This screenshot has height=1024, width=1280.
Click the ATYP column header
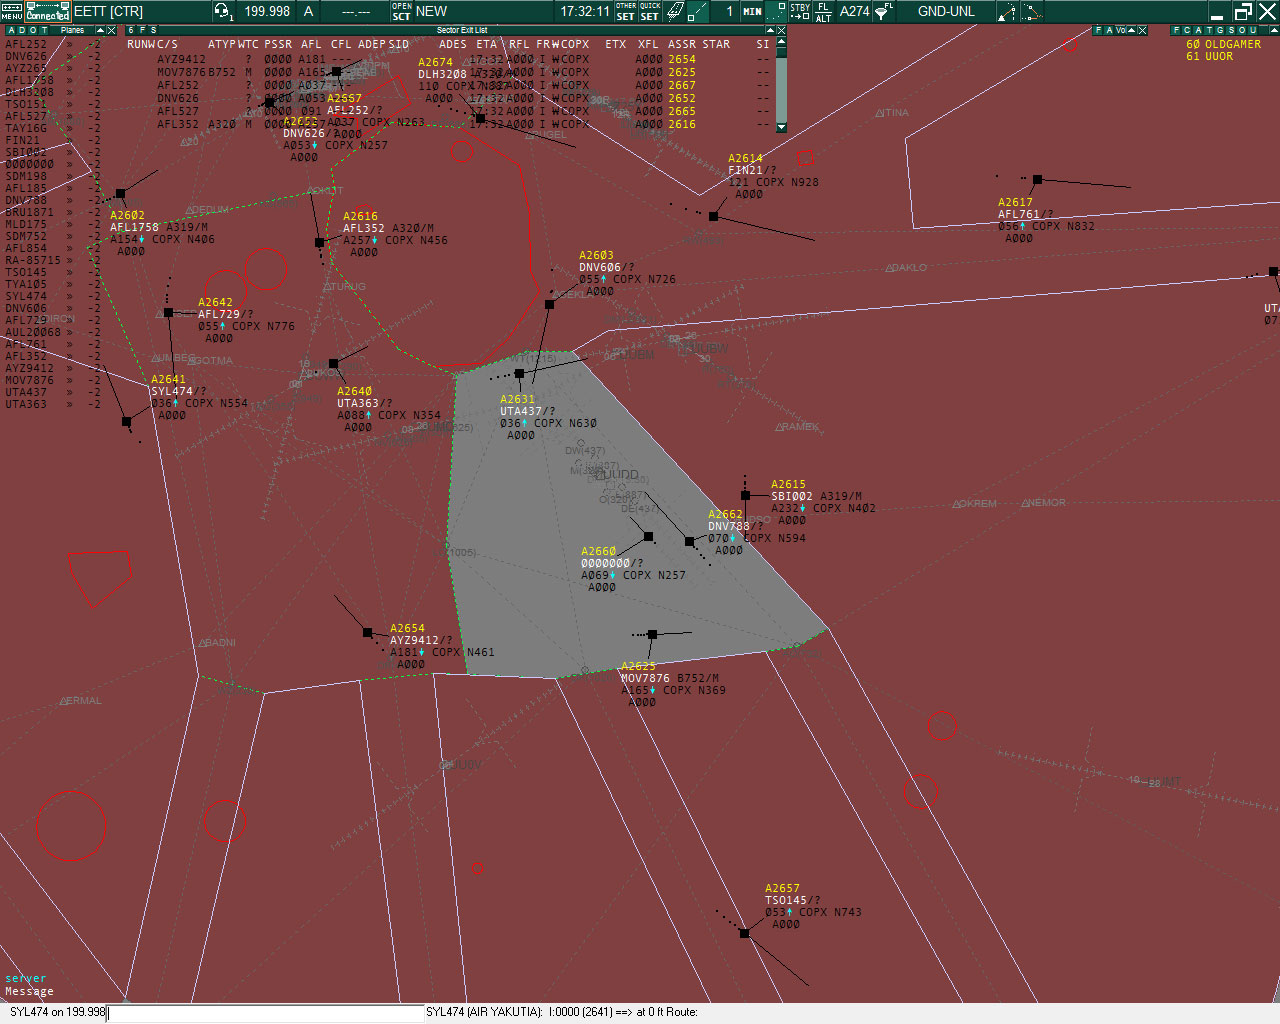[x=222, y=44]
